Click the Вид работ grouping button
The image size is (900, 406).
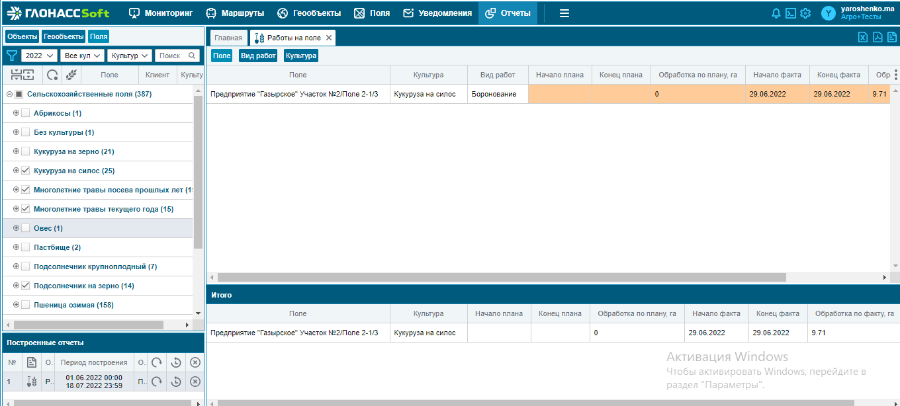[x=259, y=56]
